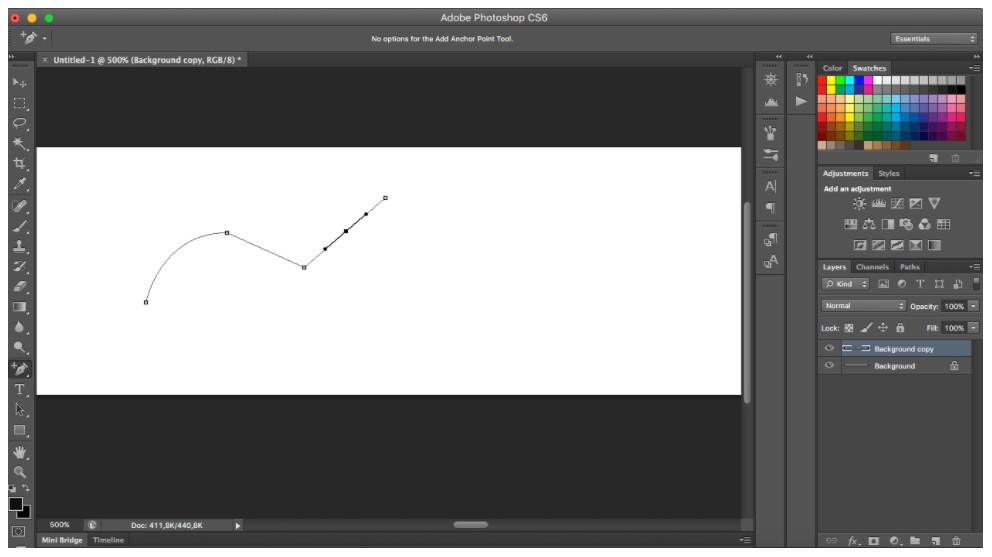Screen dimensions: 992x557
Task: Select the Magic Wand tool
Action: pos(20,144)
